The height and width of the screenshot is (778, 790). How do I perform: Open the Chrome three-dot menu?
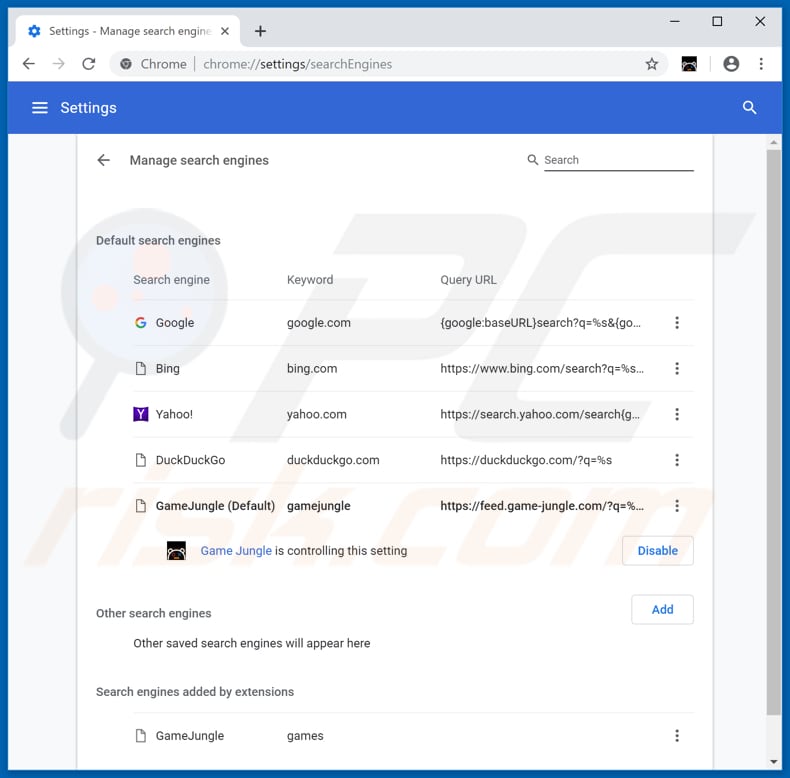pyautogui.click(x=761, y=64)
